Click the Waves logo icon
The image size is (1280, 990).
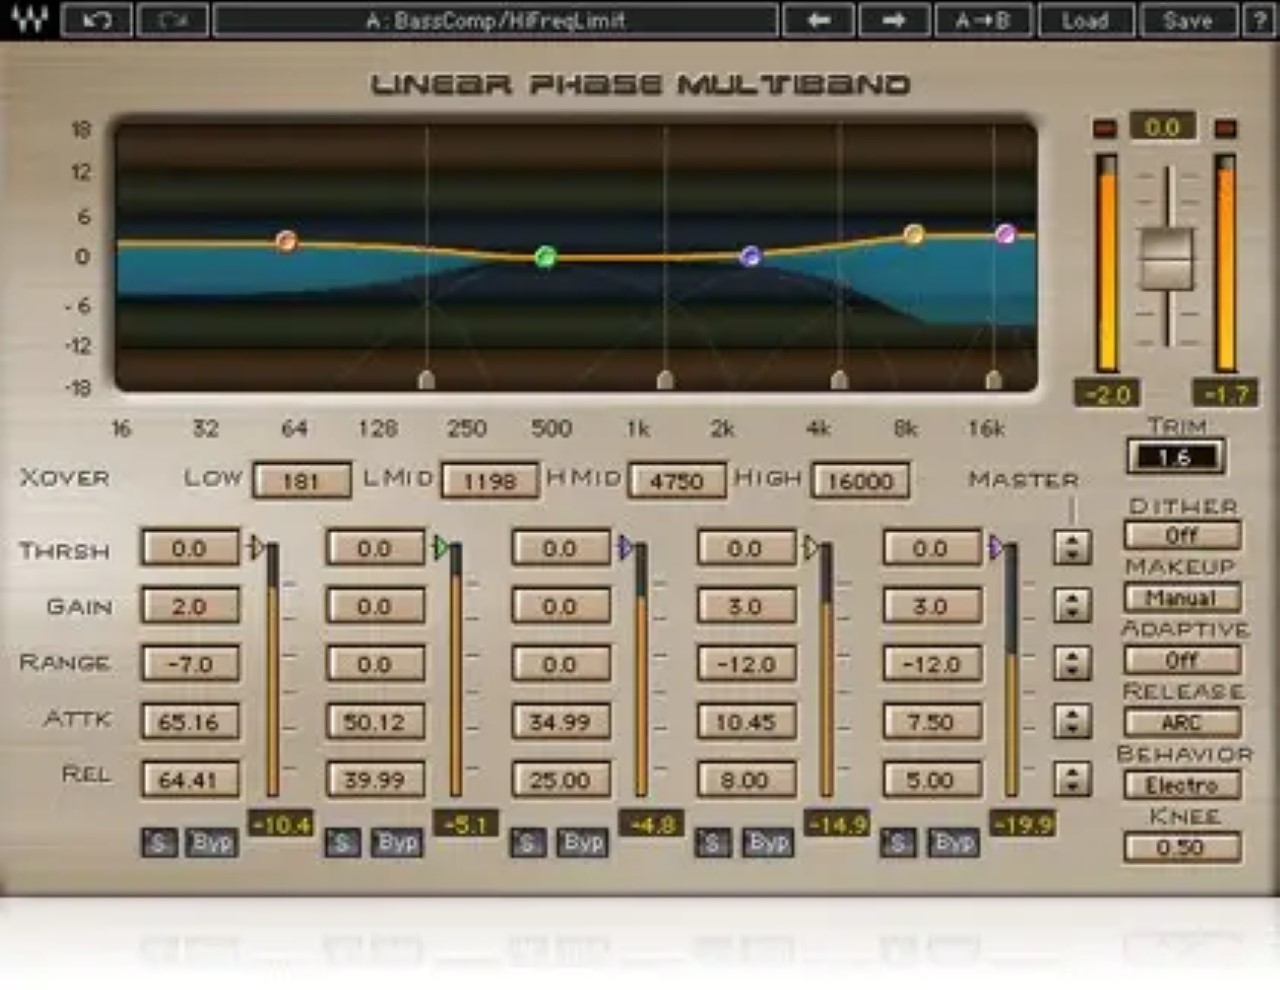28,20
